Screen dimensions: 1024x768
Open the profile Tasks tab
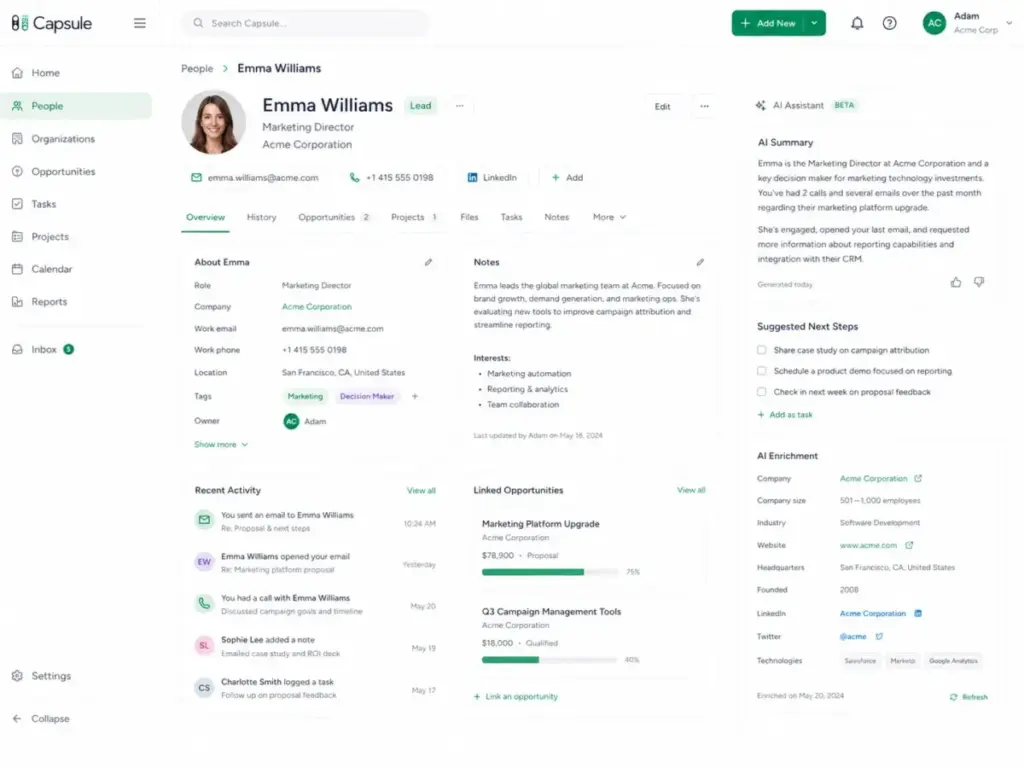(511, 217)
